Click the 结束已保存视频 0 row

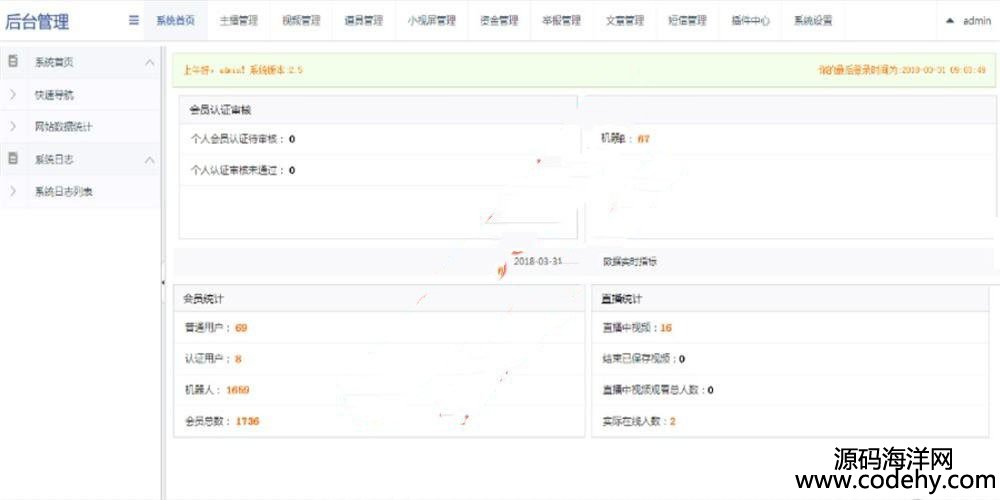(x=791, y=358)
